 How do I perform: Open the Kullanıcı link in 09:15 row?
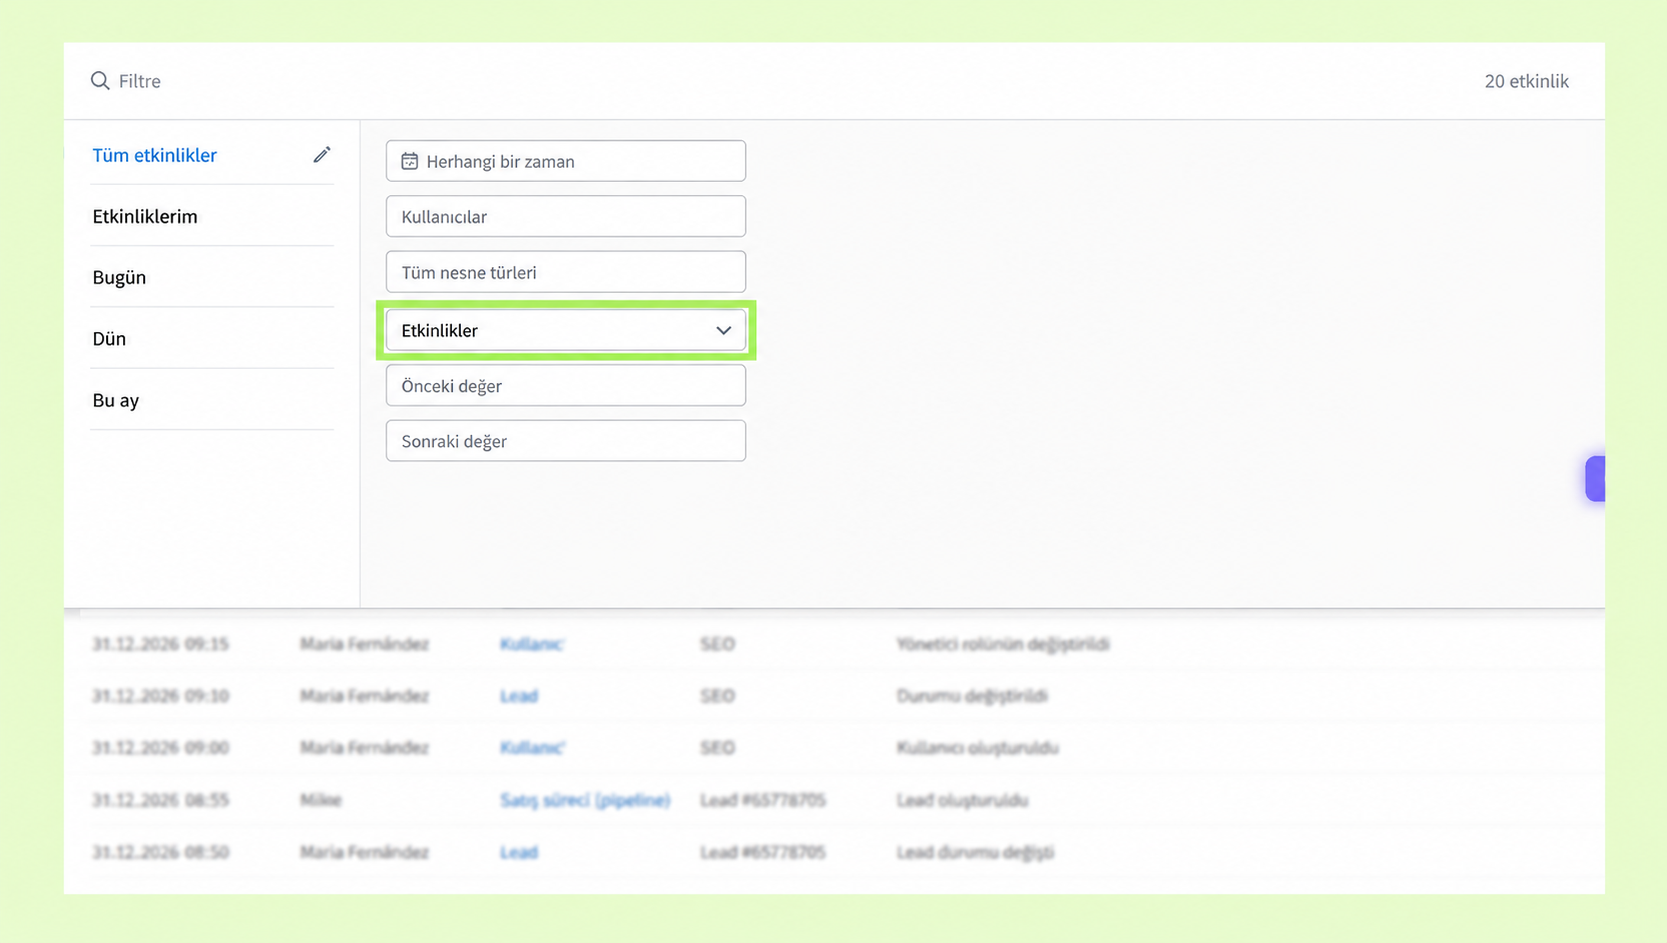coord(532,644)
